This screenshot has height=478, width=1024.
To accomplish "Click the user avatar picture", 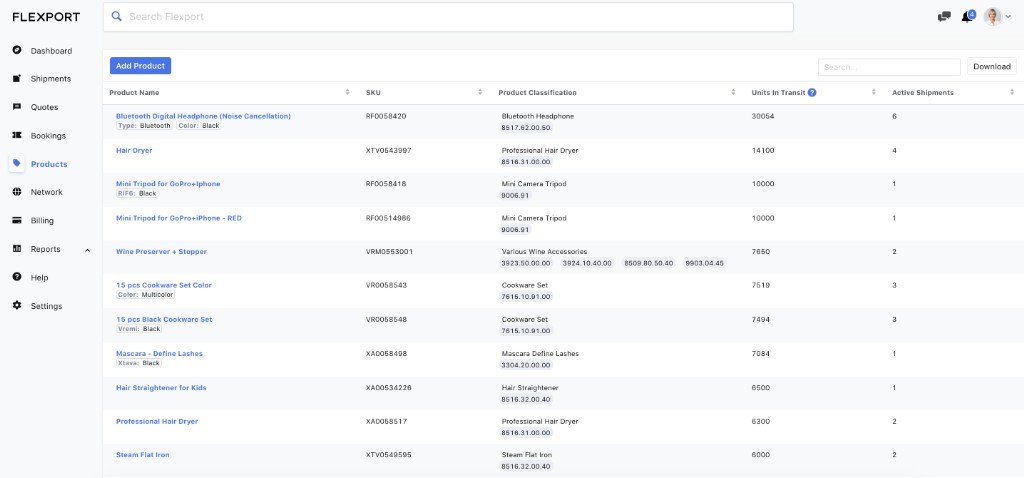I will (993, 17).
